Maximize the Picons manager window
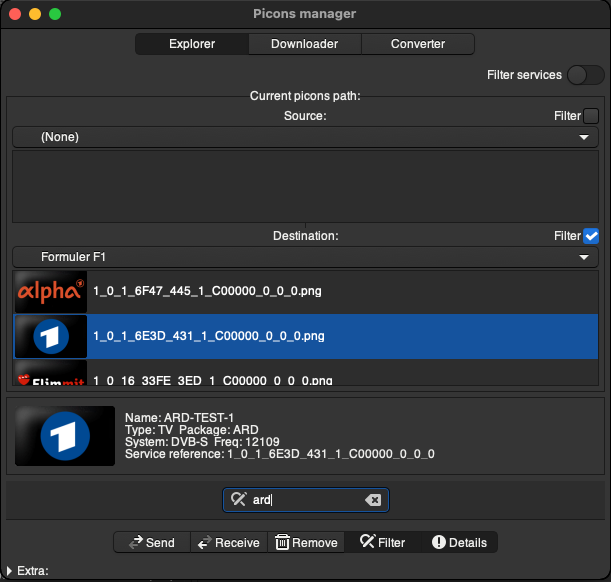Viewport: 611px width, 582px height. point(55,14)
